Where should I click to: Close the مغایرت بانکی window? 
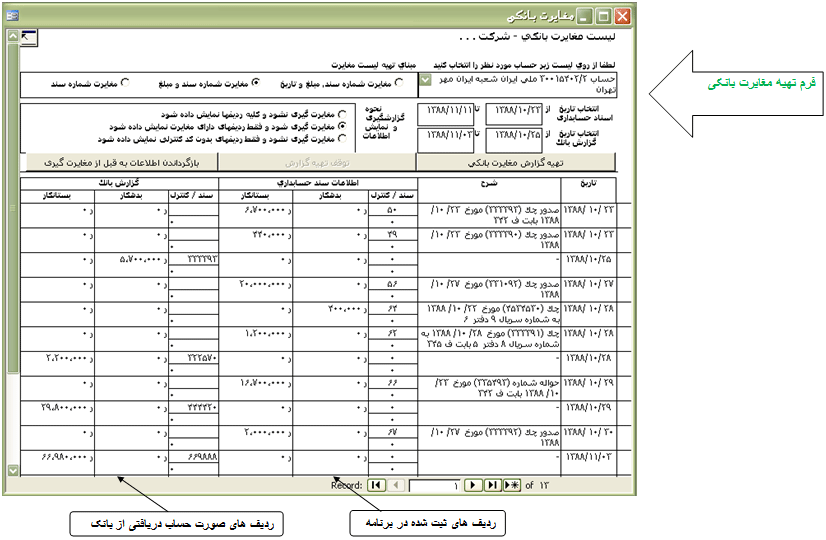[x=623, y=16]
